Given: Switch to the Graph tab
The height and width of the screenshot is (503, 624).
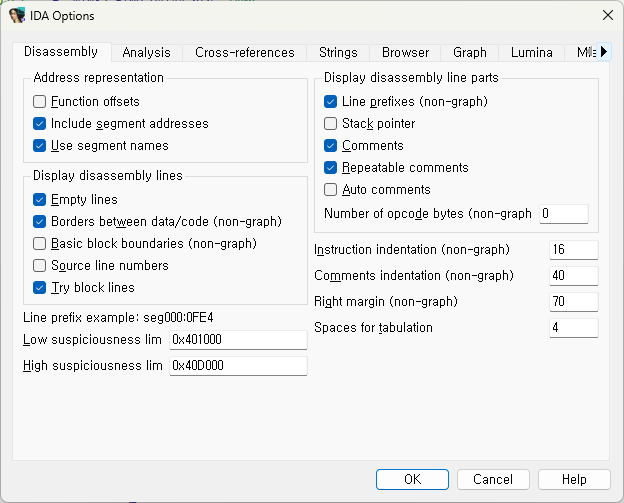Looking at the screenshot, I should click(x=470, y=53).
